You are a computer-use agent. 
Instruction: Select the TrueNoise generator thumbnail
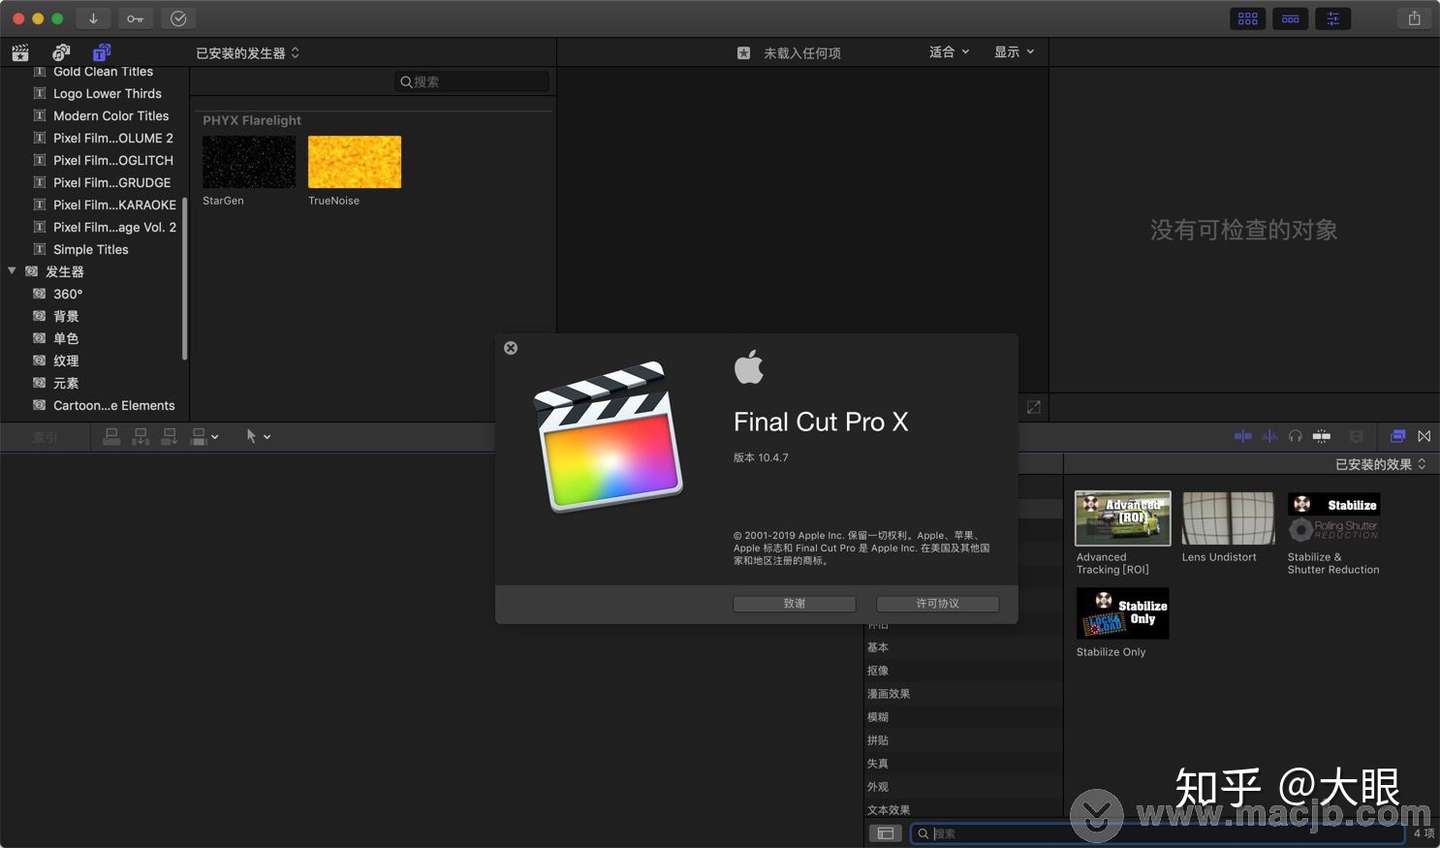[x=354, y=162]
